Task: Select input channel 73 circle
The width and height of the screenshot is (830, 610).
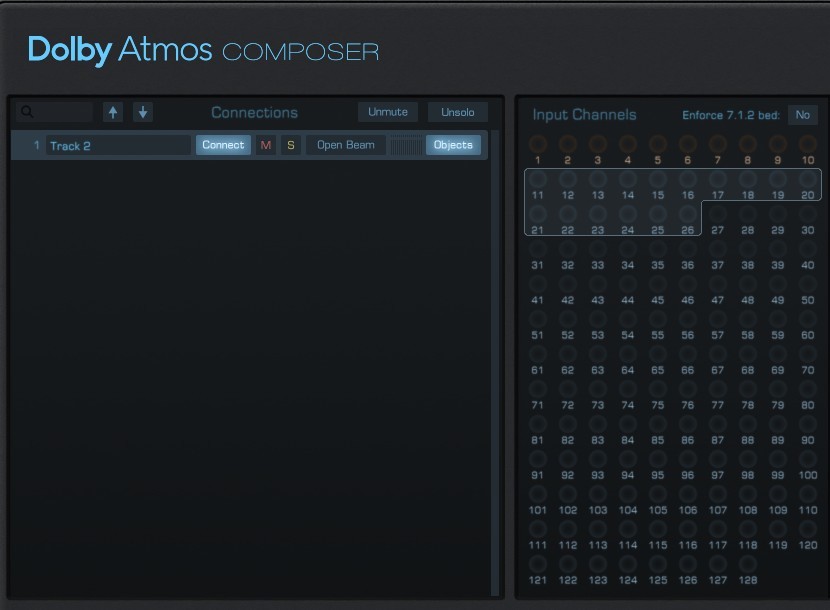Action: click(598, 389)
